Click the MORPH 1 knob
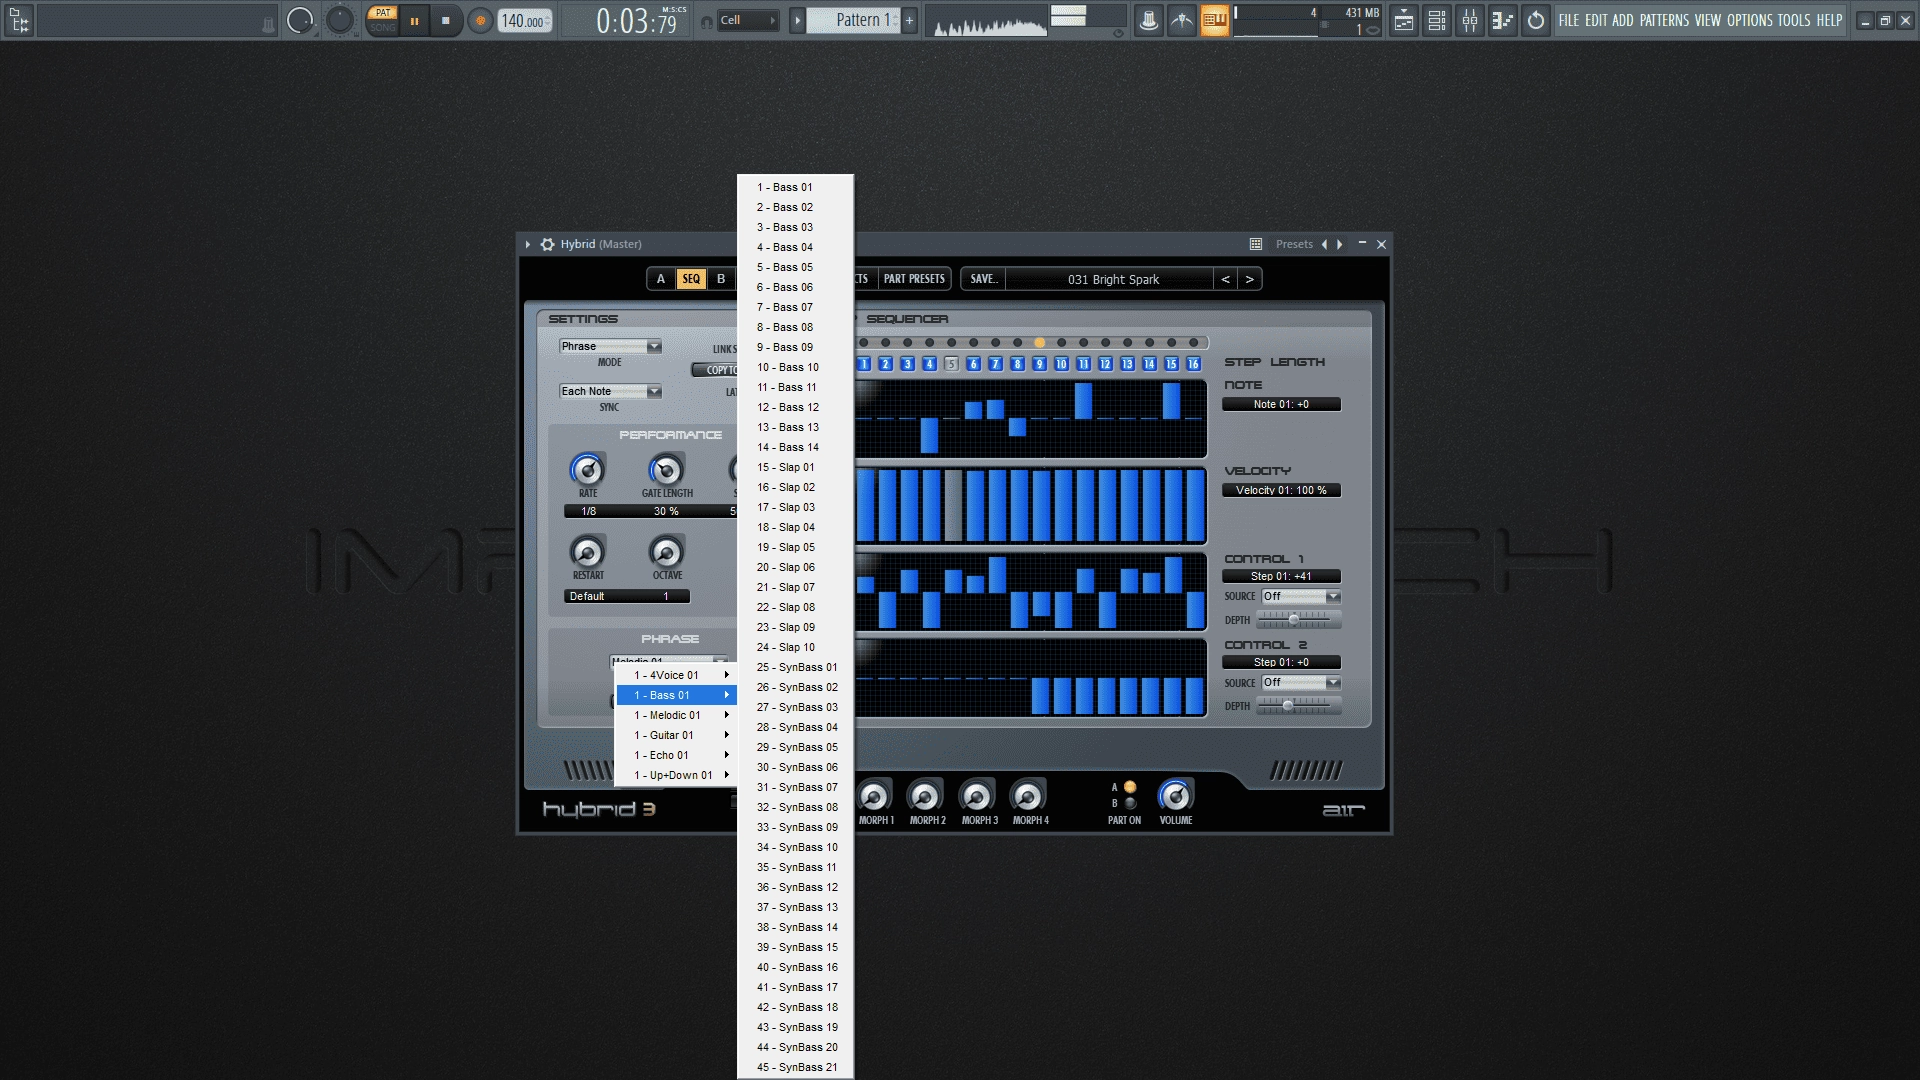The height and width of the screenshot is (1080, 1920). [874, 797]
